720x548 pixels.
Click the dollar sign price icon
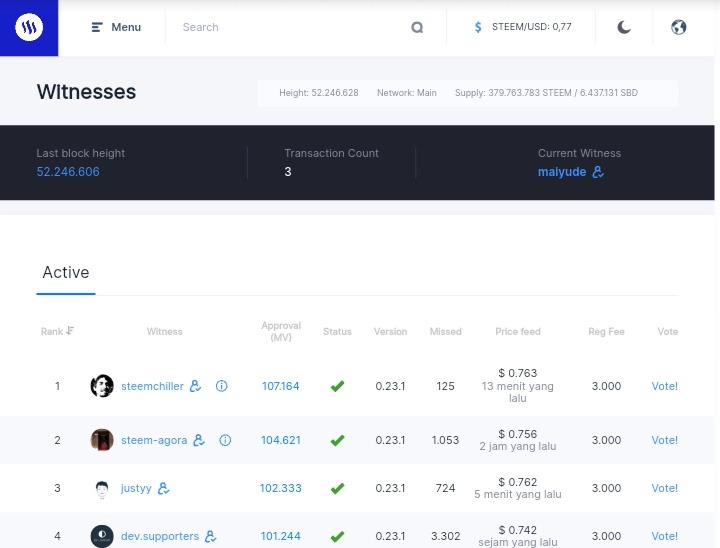[478, 27]
